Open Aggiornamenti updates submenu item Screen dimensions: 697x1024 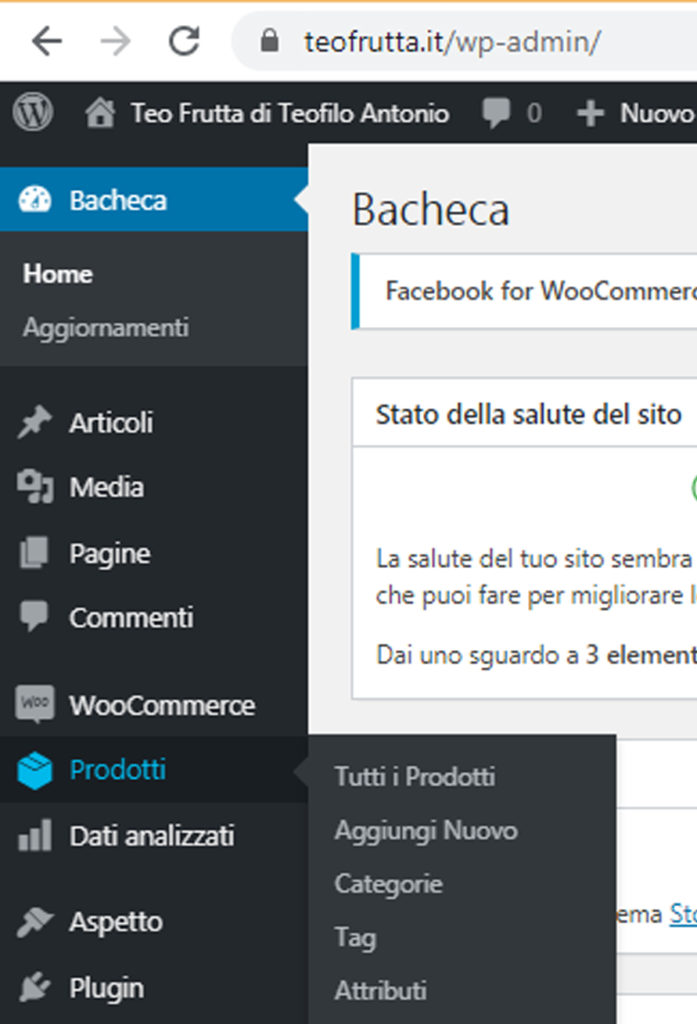106,327
